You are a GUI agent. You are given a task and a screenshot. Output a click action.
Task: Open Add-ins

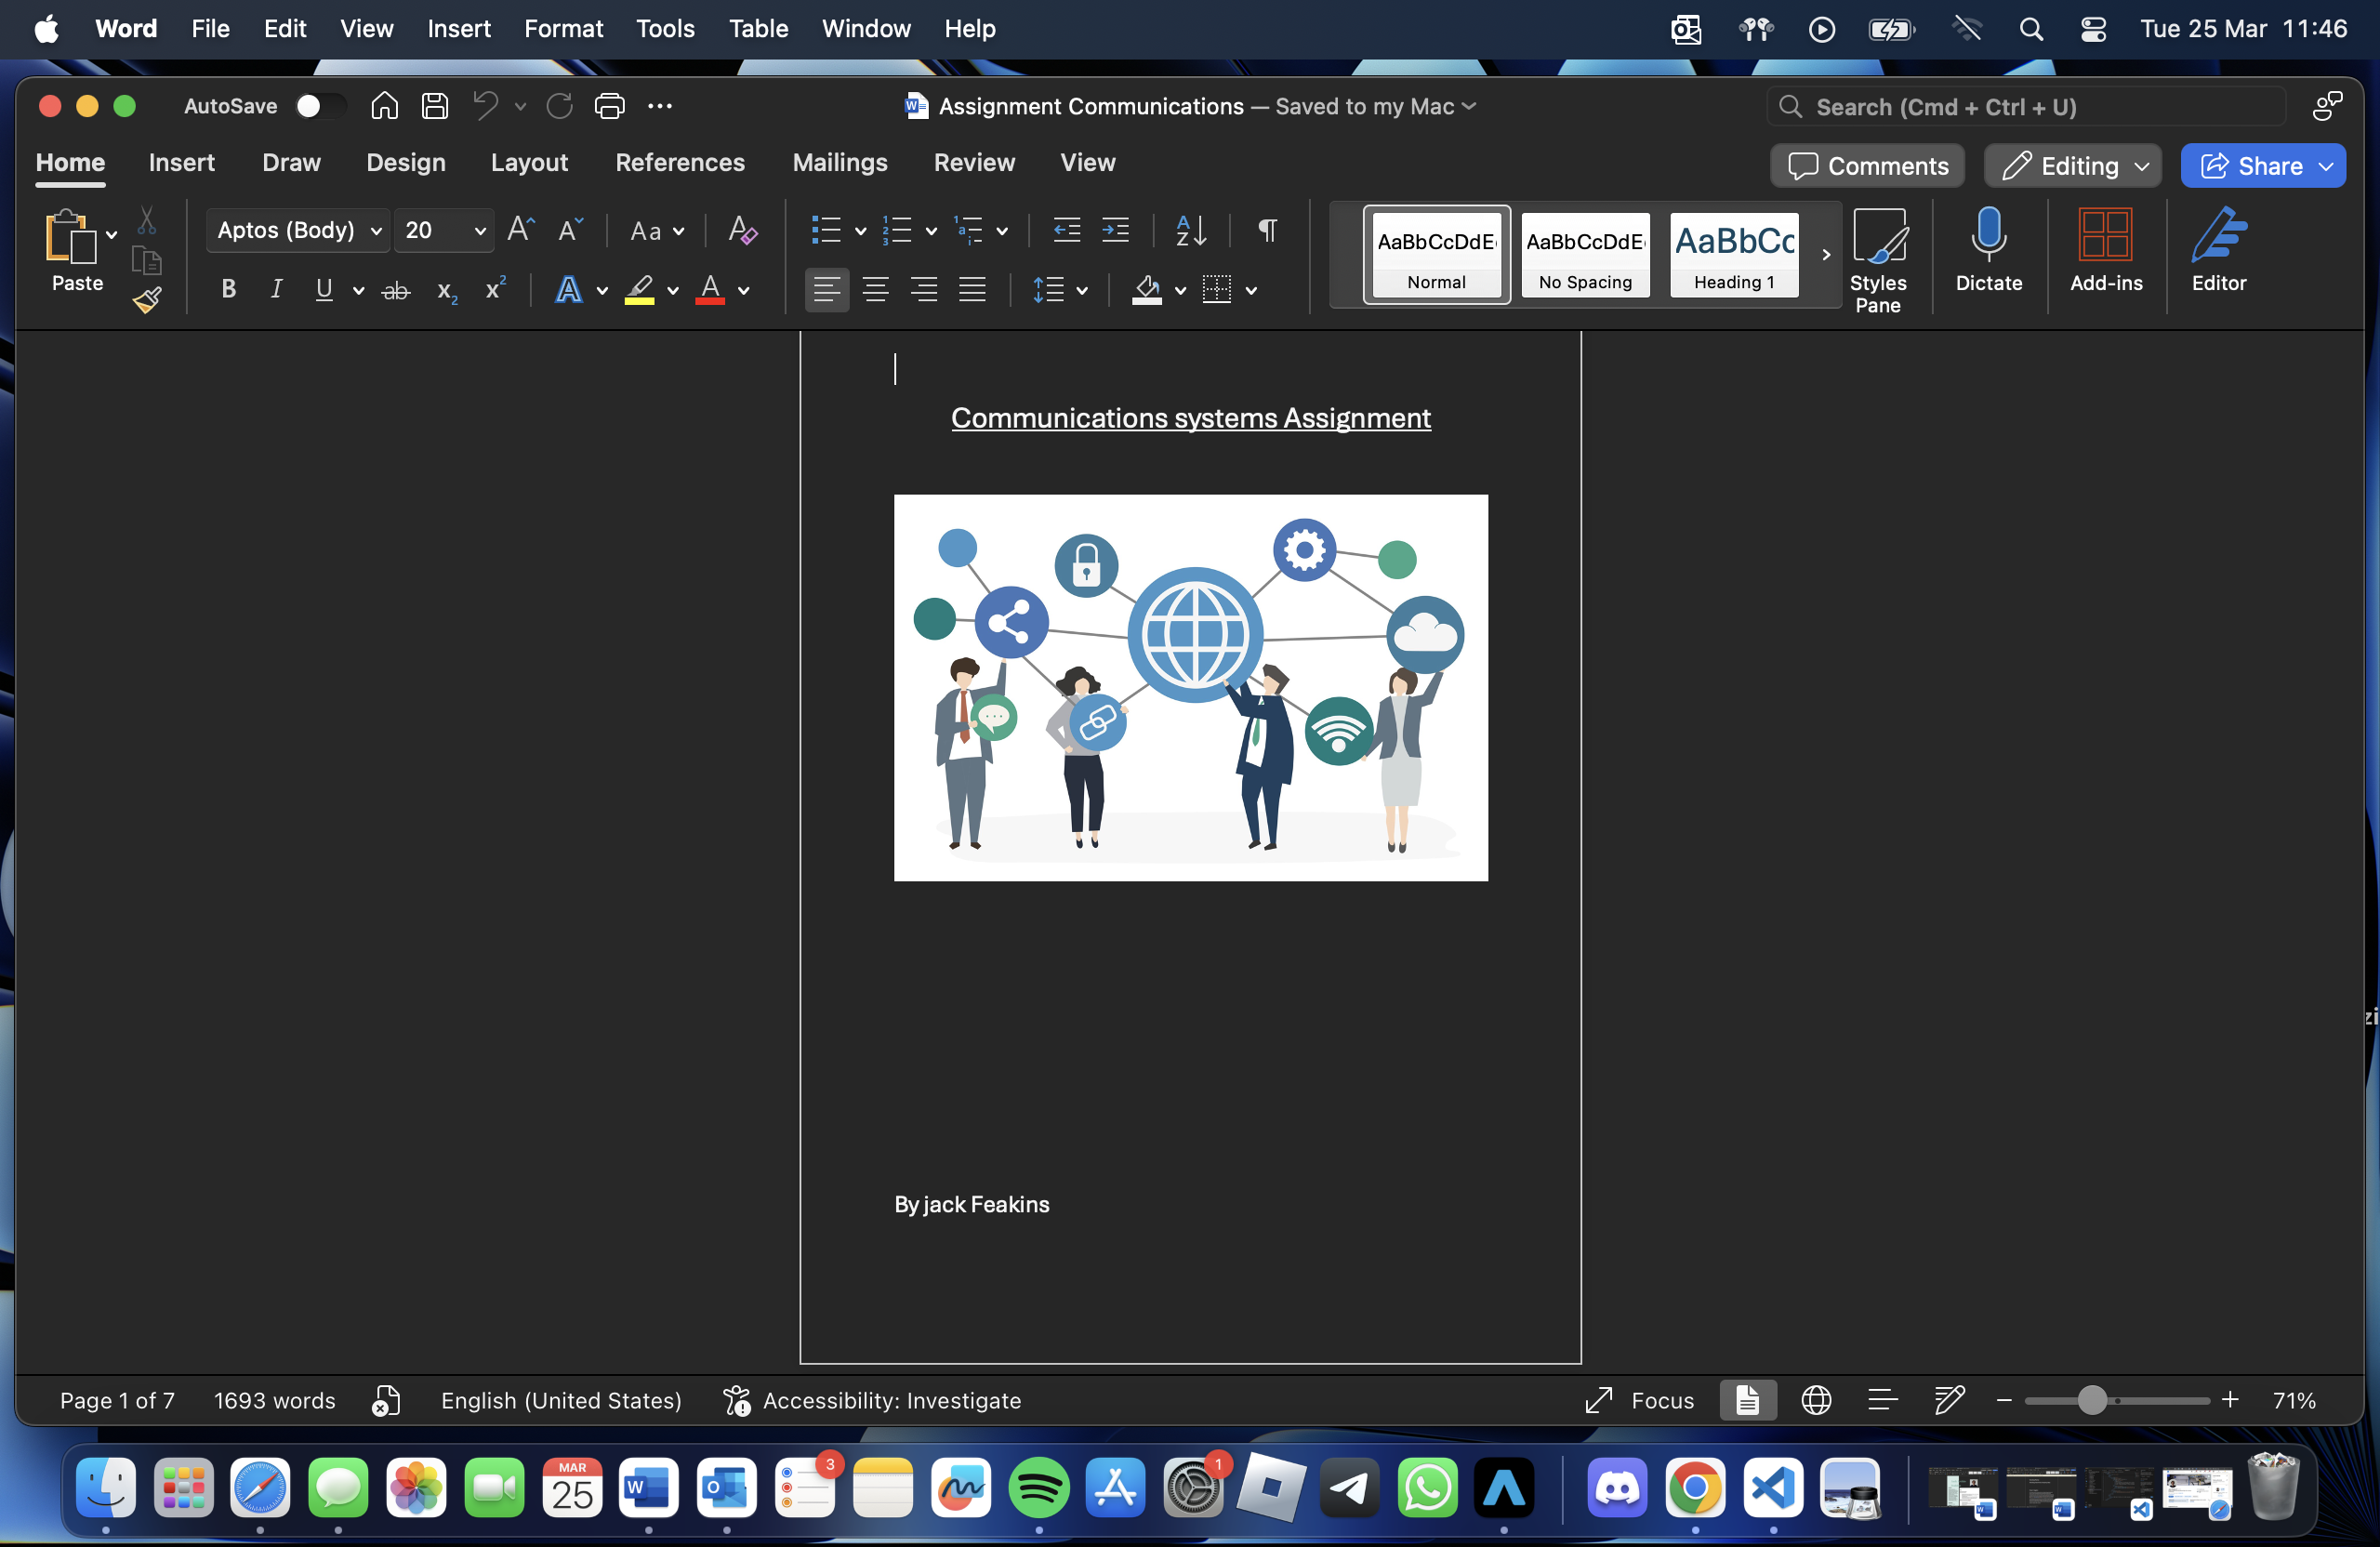tap(2106, 250)
